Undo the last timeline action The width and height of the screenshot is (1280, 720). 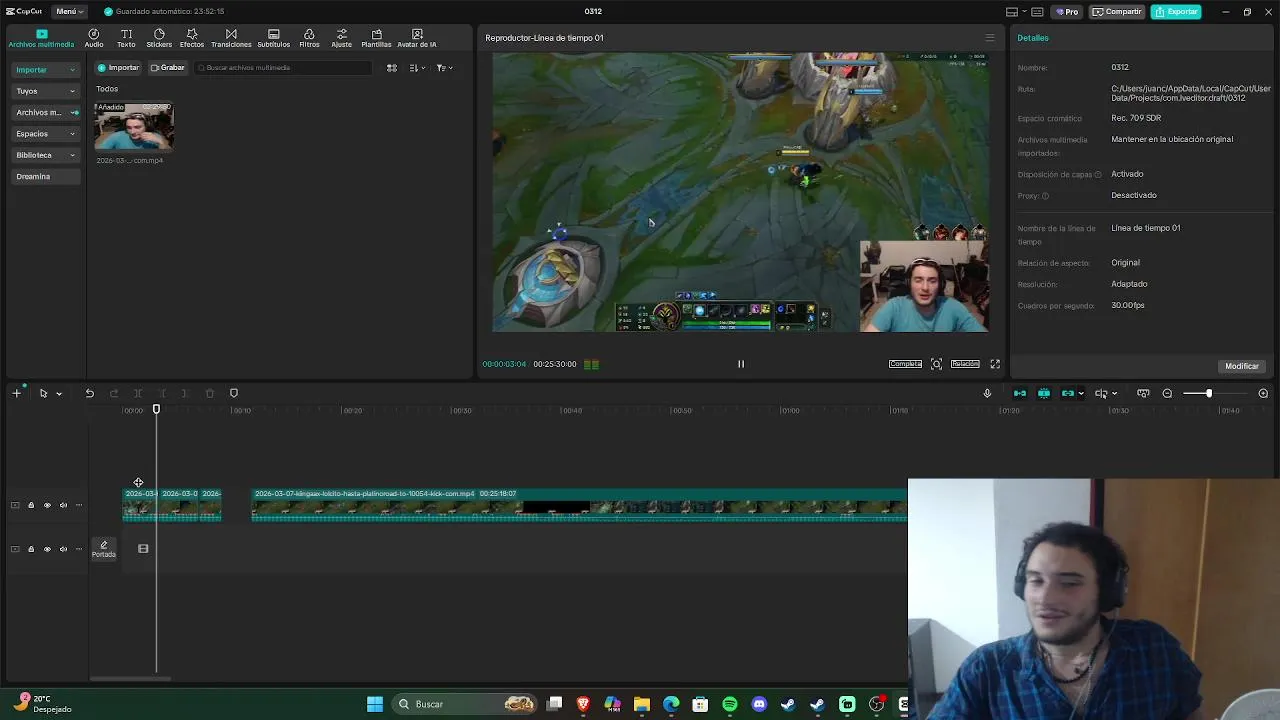pos(89,393)
